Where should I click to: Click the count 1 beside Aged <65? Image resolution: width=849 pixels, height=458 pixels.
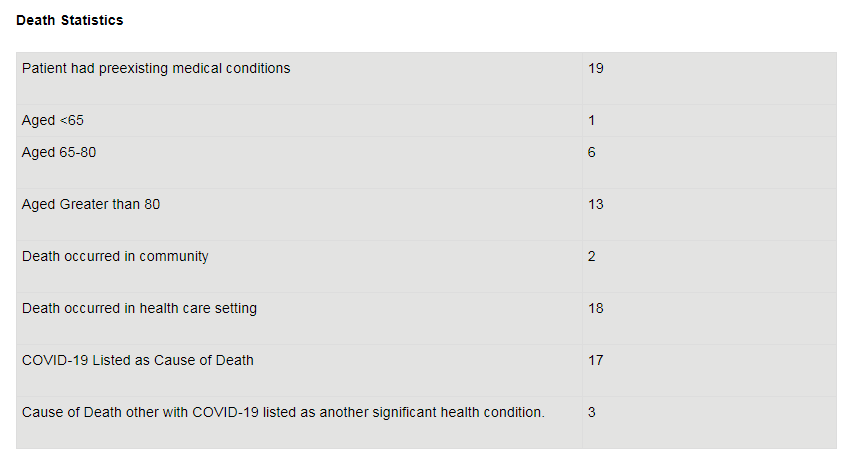pos(592,121)
